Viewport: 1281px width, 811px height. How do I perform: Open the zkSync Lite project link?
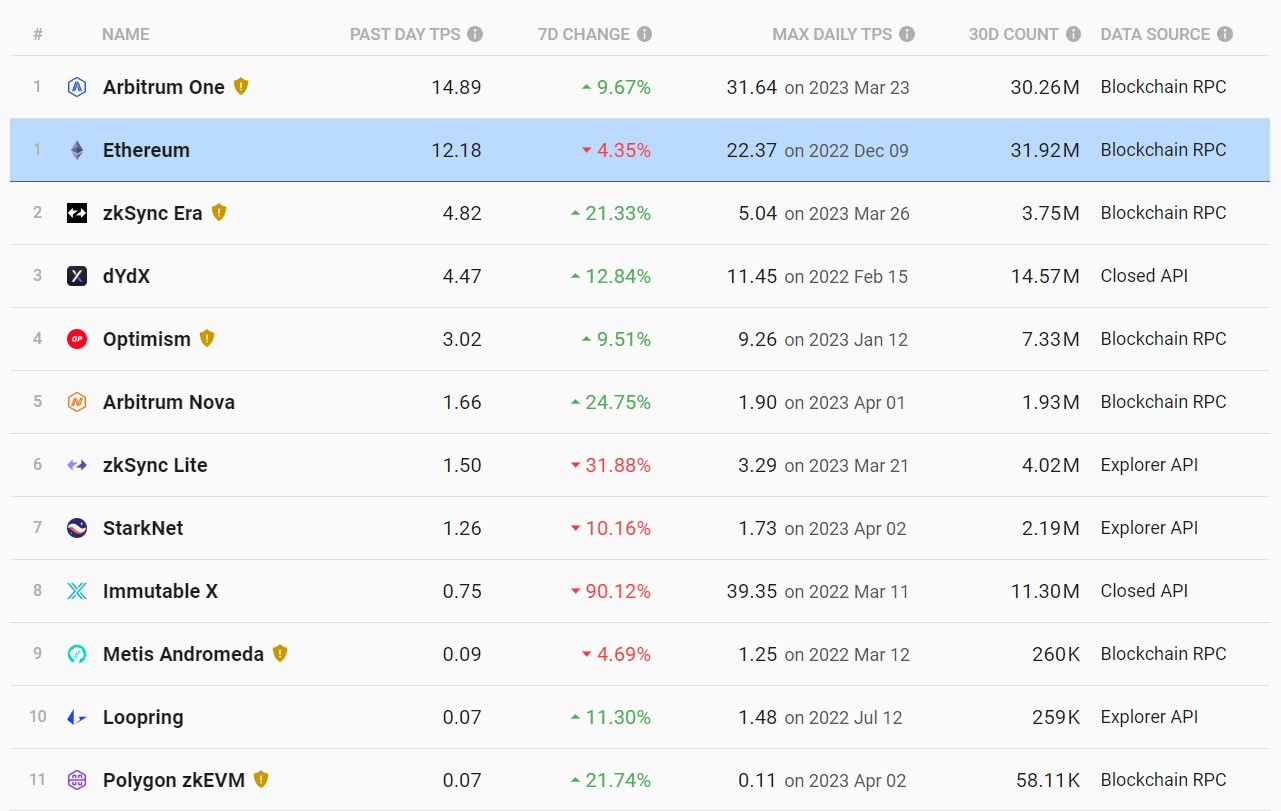[155, 465]
